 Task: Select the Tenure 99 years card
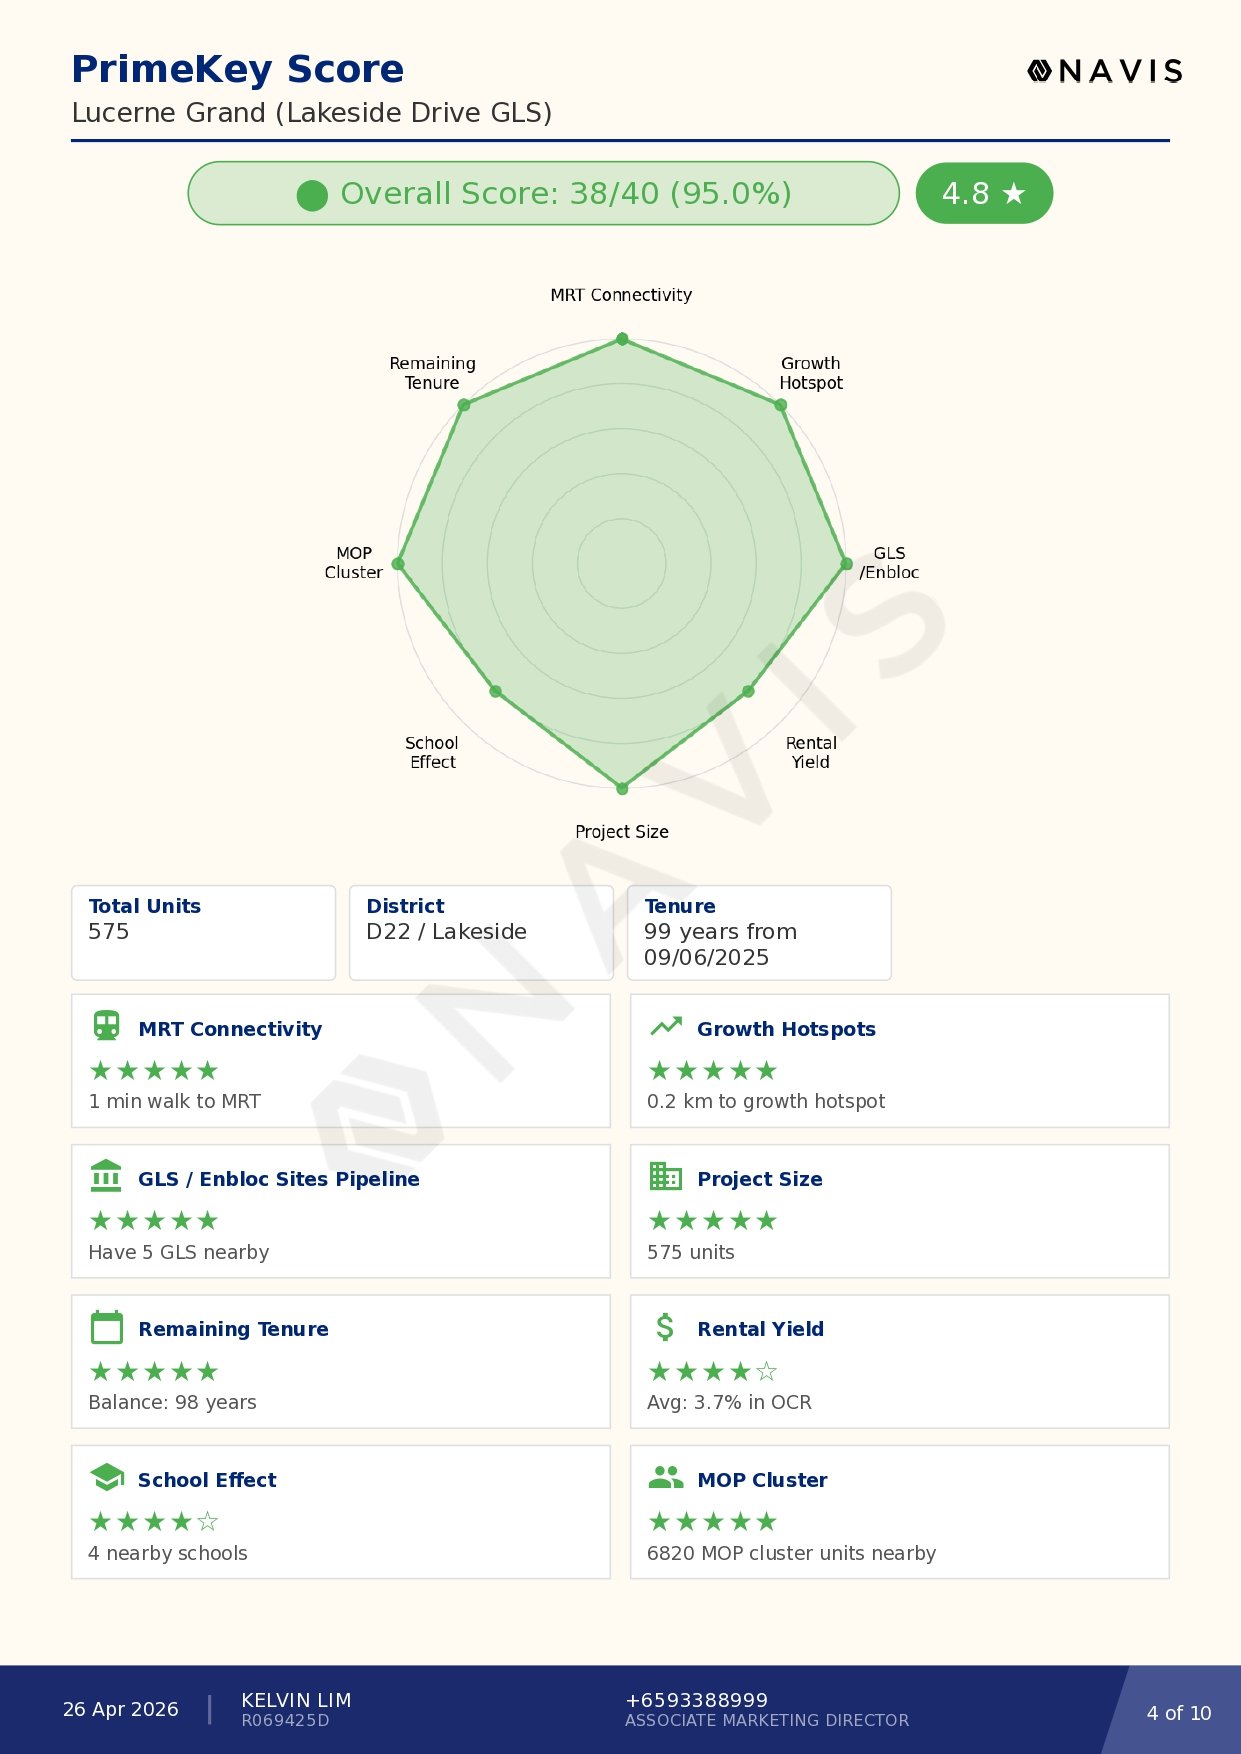point(759,932)
